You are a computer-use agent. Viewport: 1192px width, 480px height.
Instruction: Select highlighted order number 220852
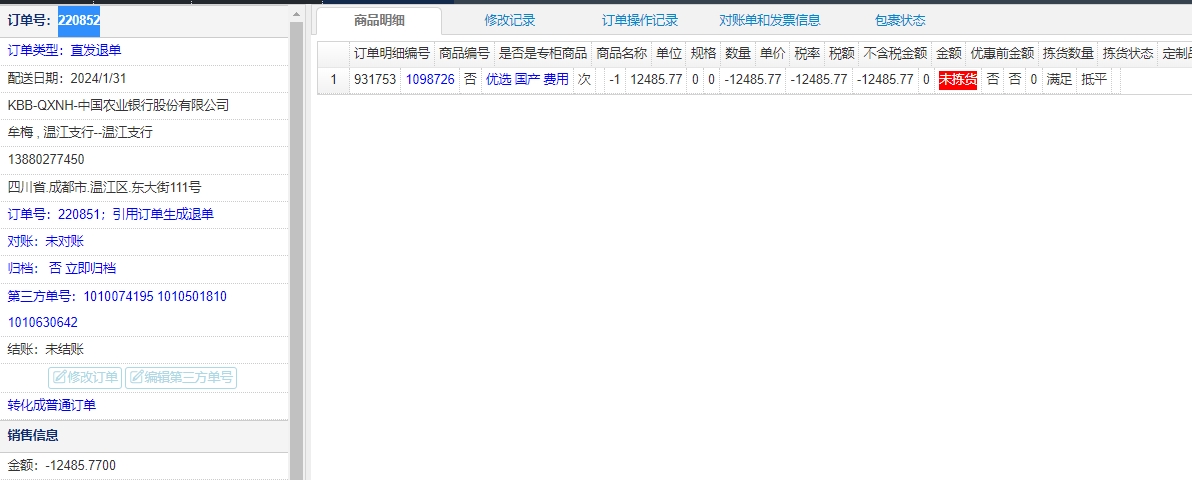79,21
